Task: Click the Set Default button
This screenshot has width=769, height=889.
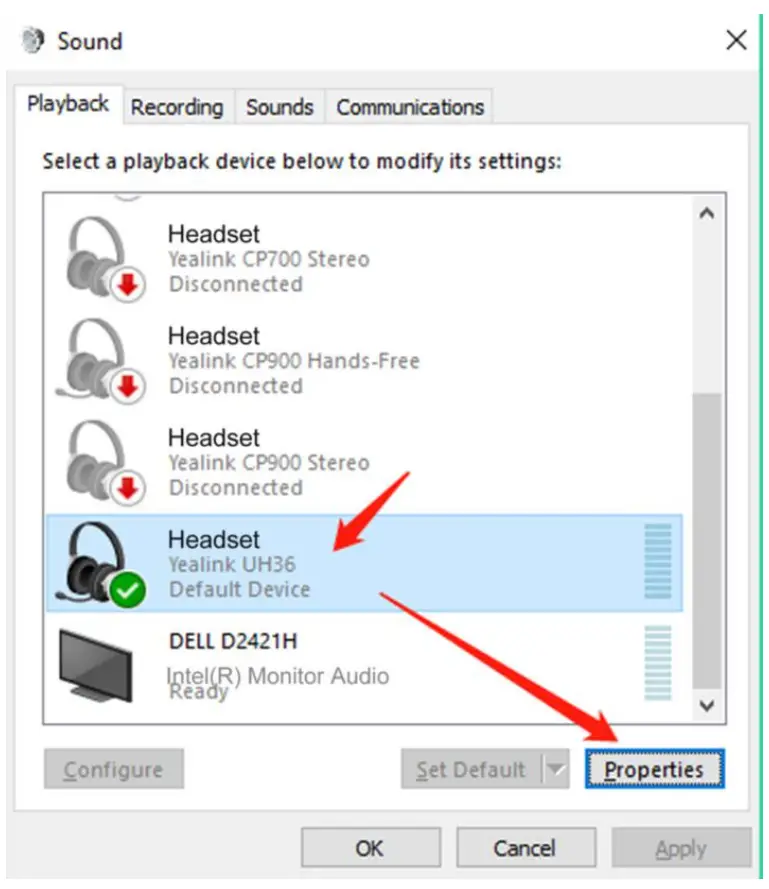Action: click(x=471, y=769)
